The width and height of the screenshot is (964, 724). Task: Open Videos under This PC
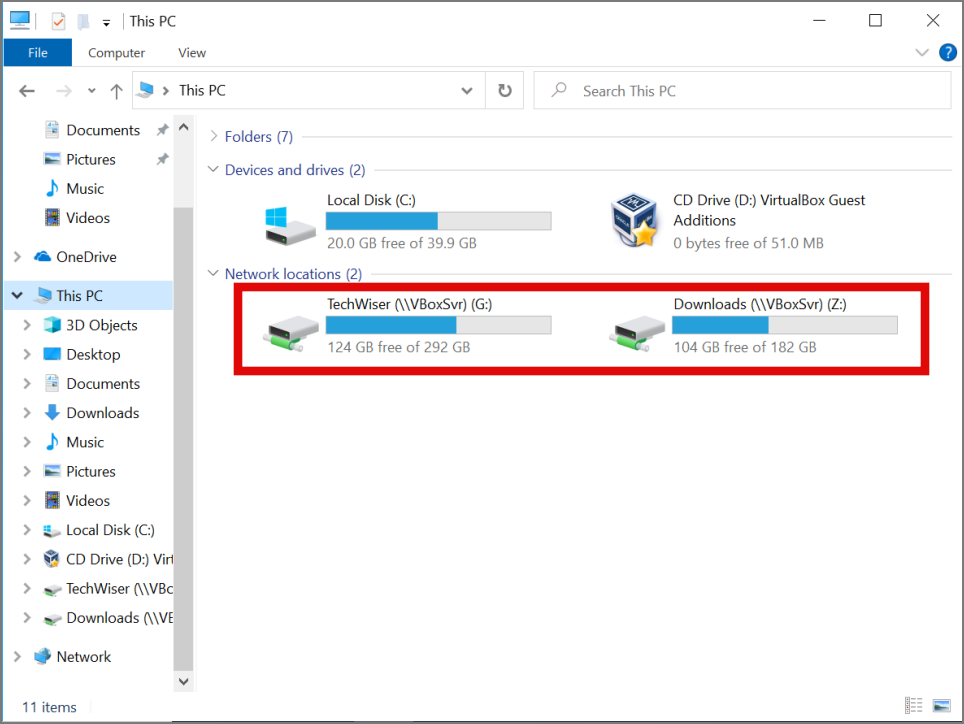[x=77, y=501]
